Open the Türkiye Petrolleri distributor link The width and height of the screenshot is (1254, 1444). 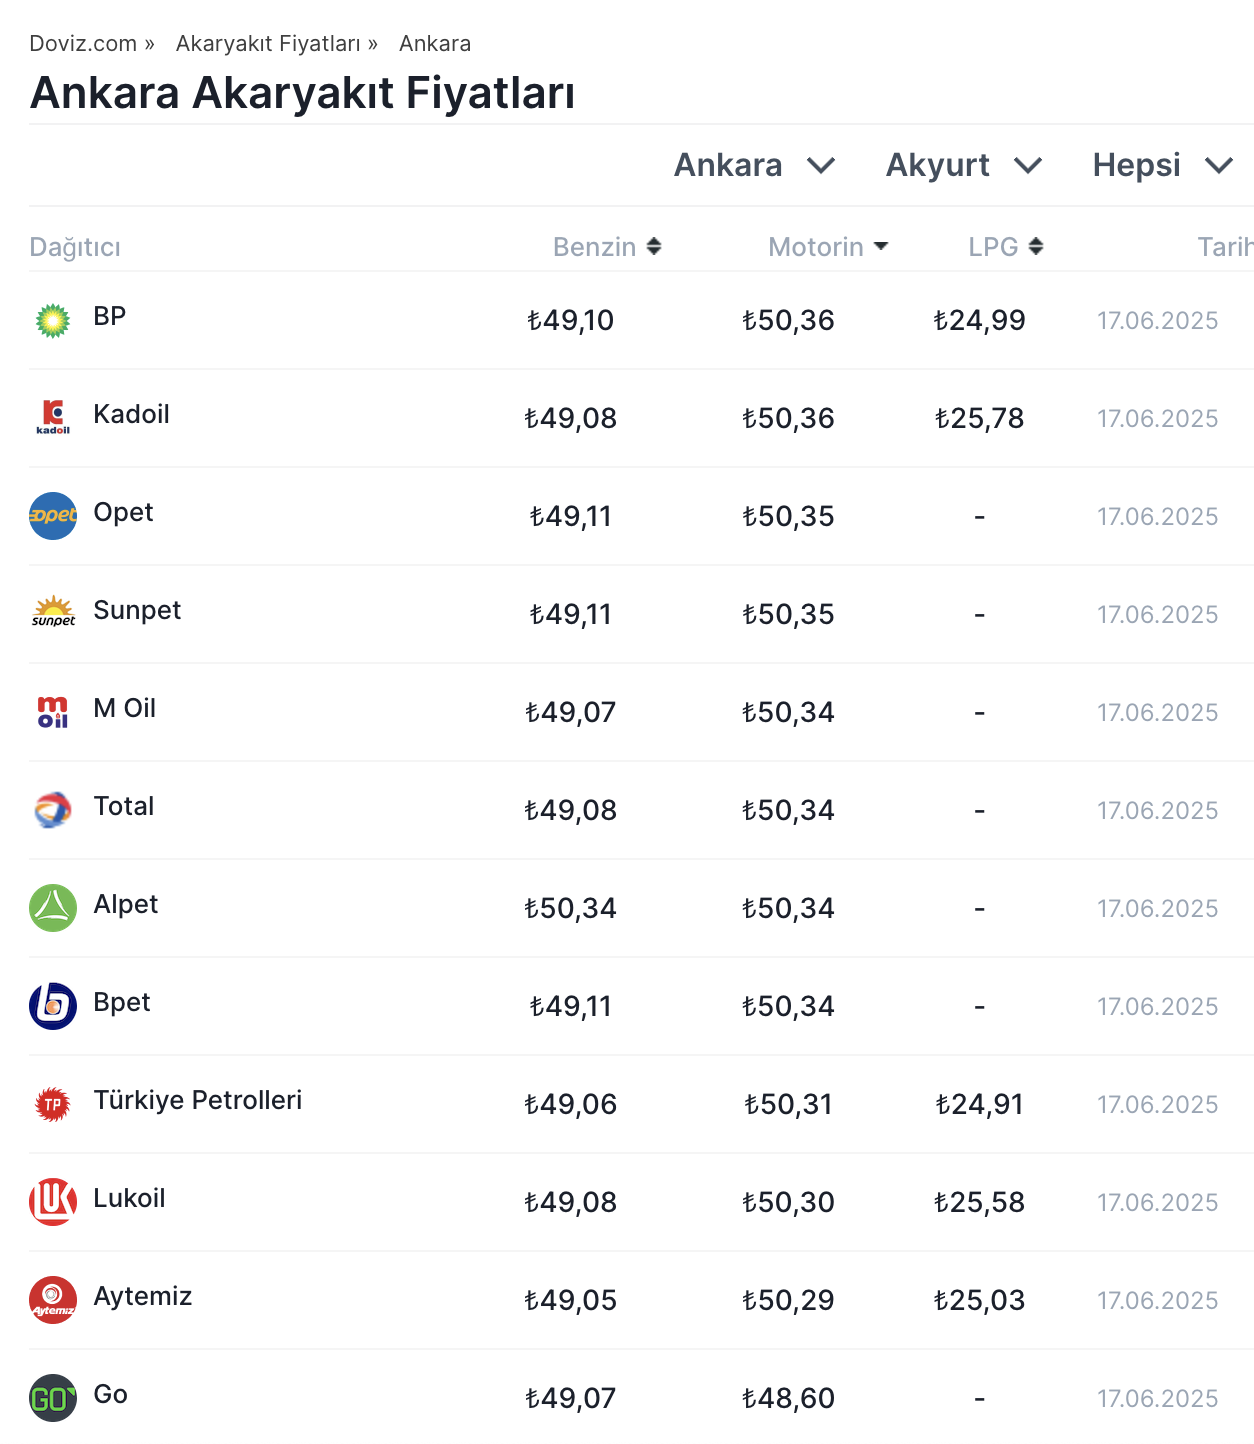(x=198, y=1100)
